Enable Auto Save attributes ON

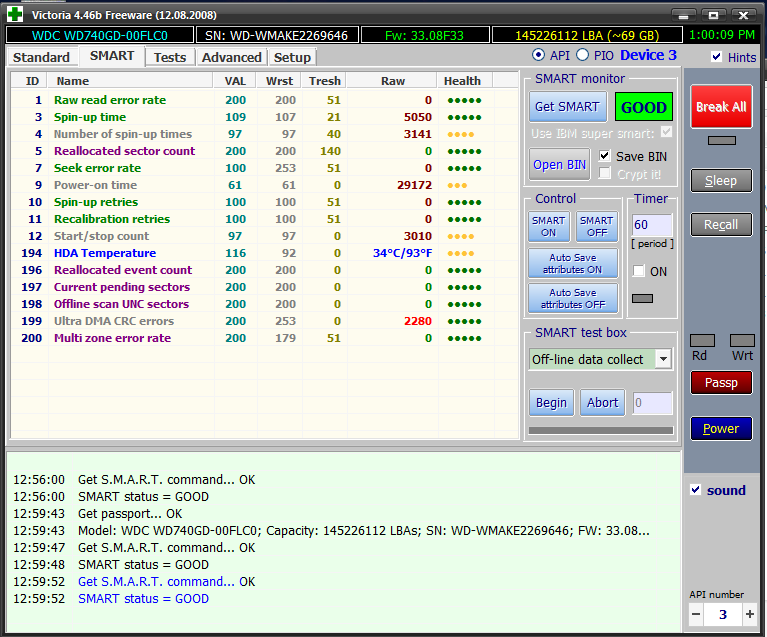point(572,263)
